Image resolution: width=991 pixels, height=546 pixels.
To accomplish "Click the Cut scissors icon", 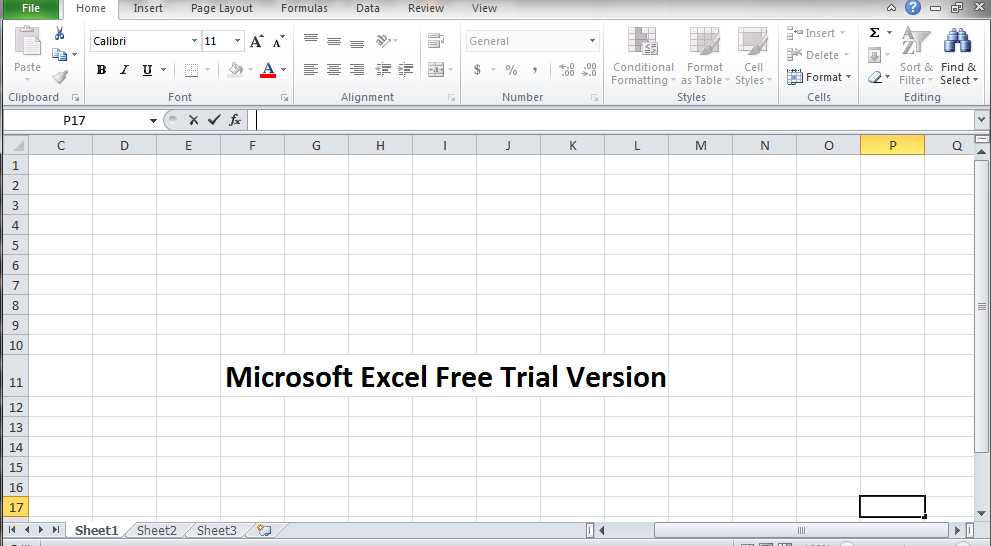I will tap(59, 33).
